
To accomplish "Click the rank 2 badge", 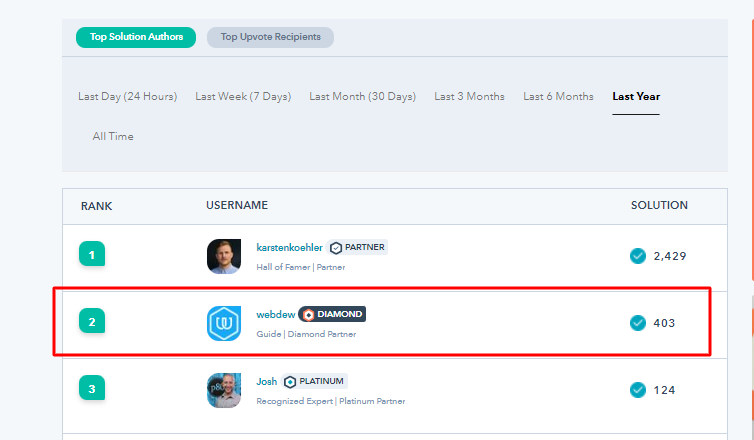I will click(92, 321).
